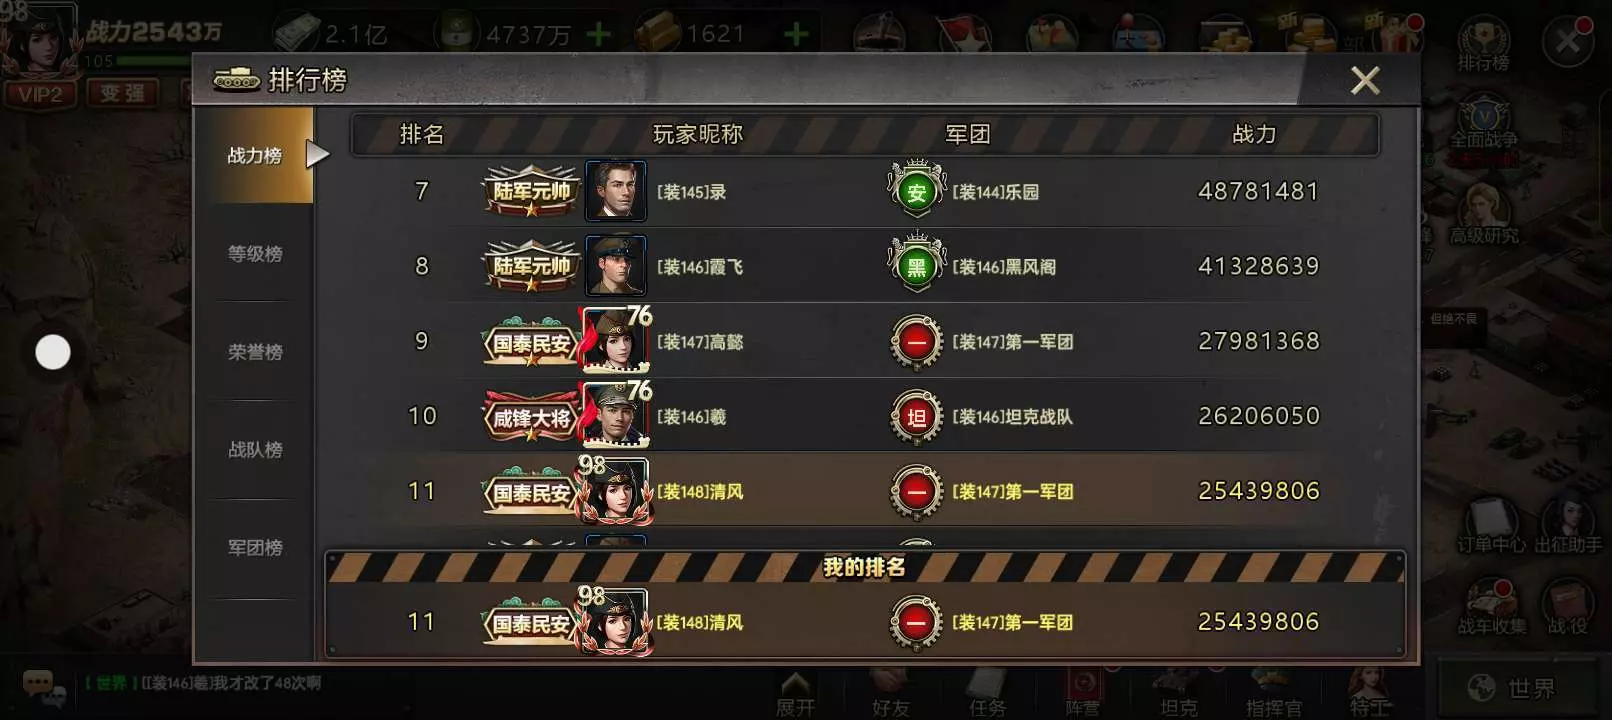Tap the white floating assist dot

click(x=53, y=352)
